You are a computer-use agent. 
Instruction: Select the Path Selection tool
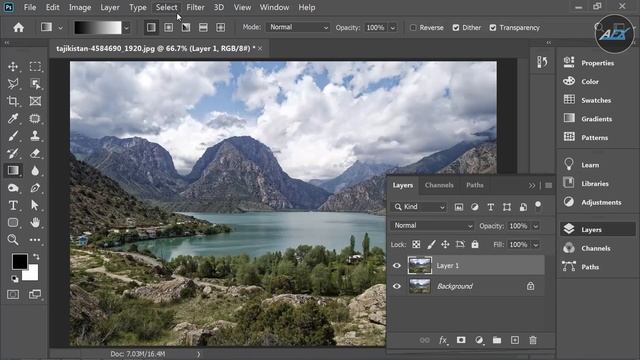pos(35,205)
